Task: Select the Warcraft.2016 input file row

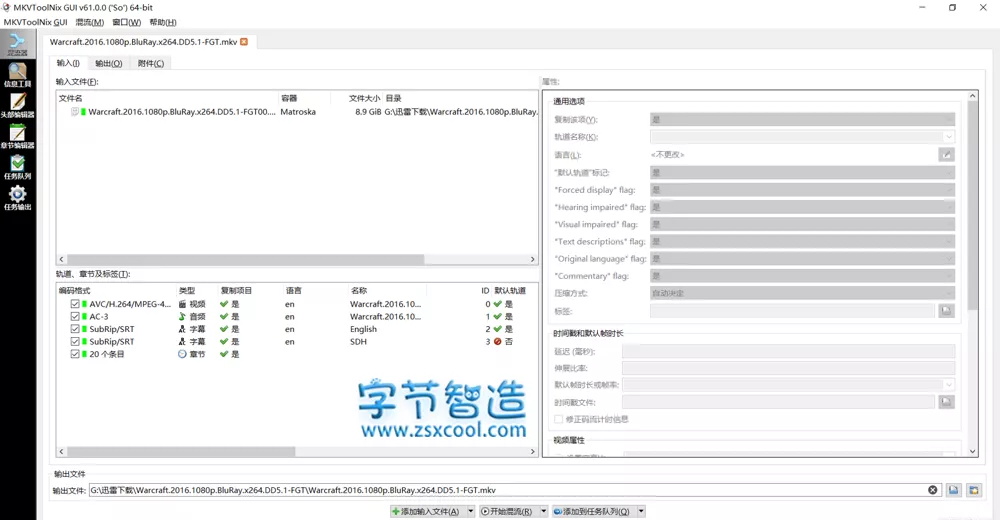Action: pyautogui.click(x=297, y=112)
